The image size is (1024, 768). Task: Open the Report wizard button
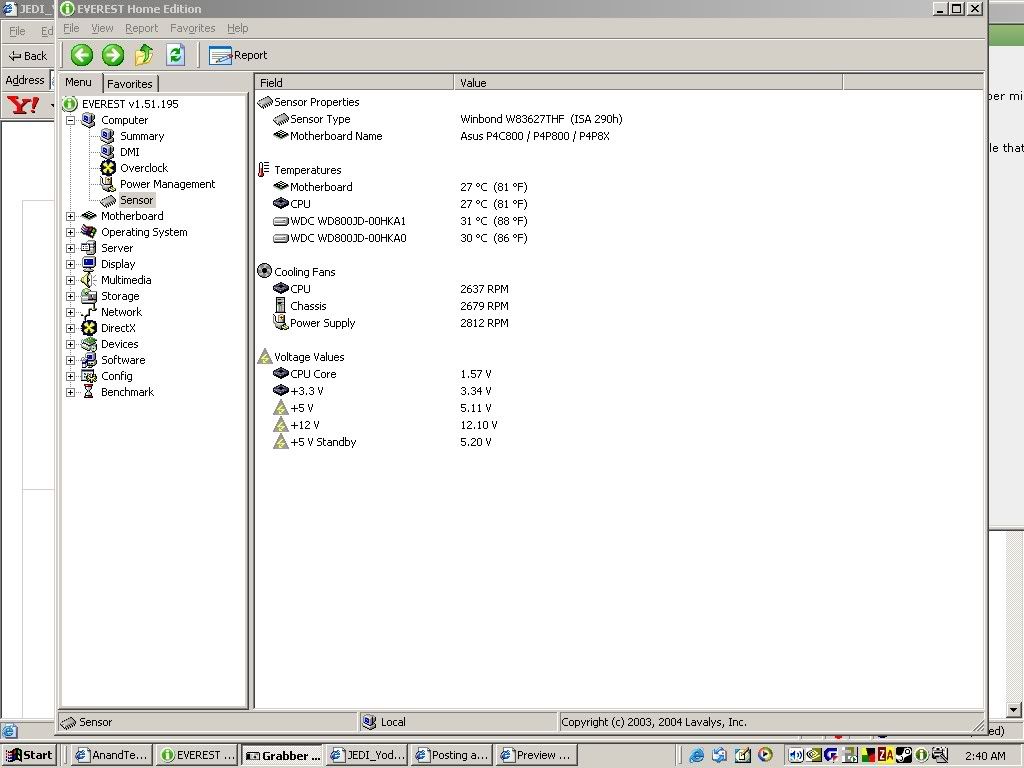pos(238,56)
